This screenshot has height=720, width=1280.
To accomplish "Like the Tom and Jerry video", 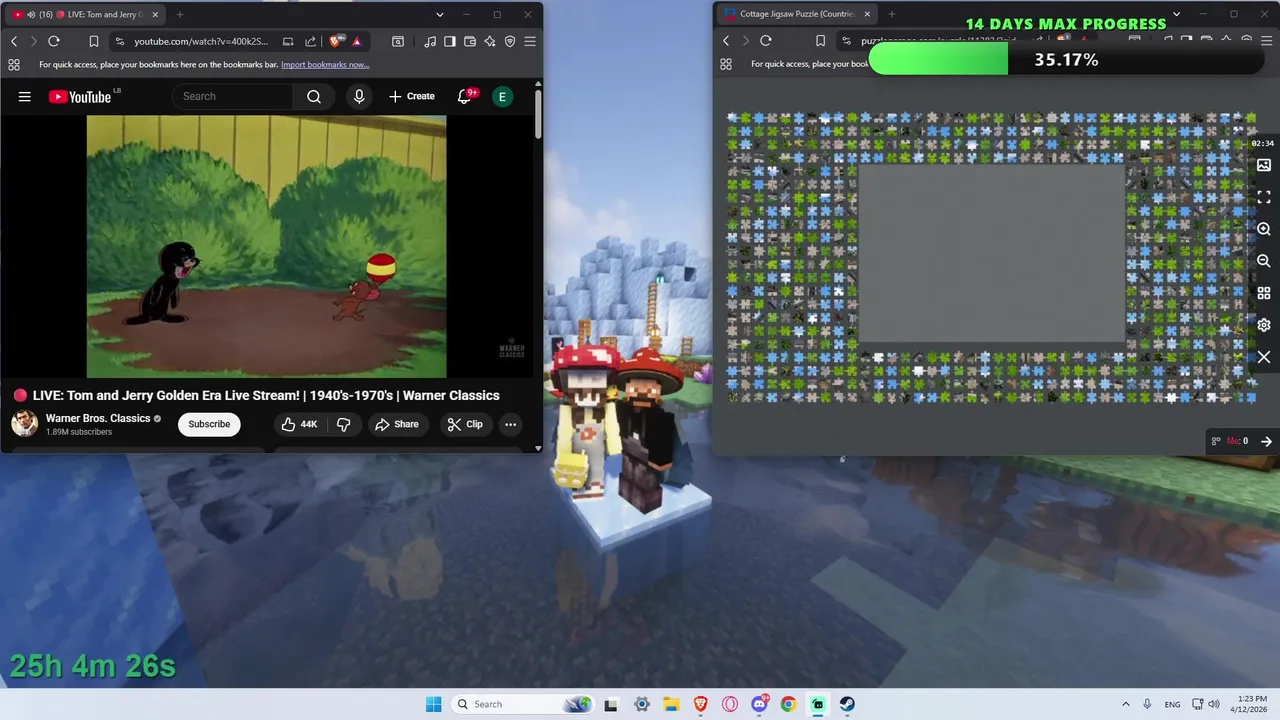I will click(x=299, y=424).
